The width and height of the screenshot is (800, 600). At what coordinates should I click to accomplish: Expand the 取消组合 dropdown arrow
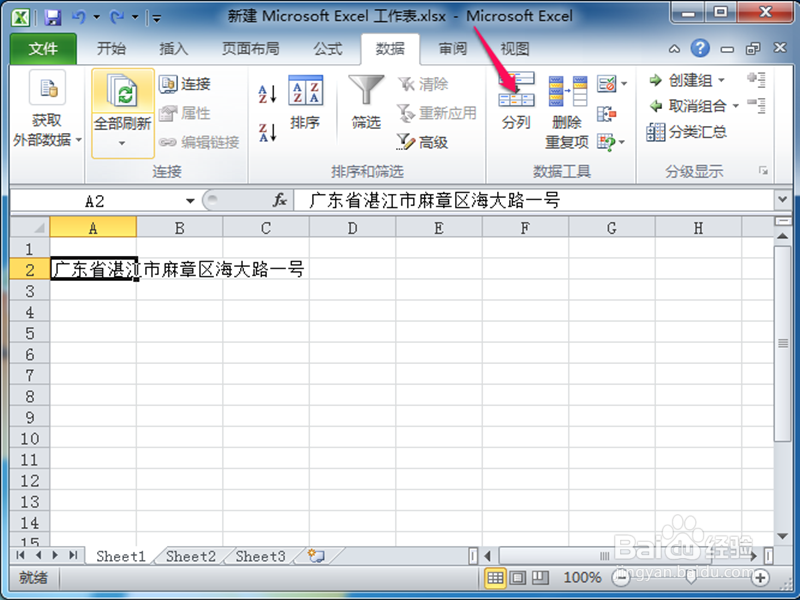point(736,106)
